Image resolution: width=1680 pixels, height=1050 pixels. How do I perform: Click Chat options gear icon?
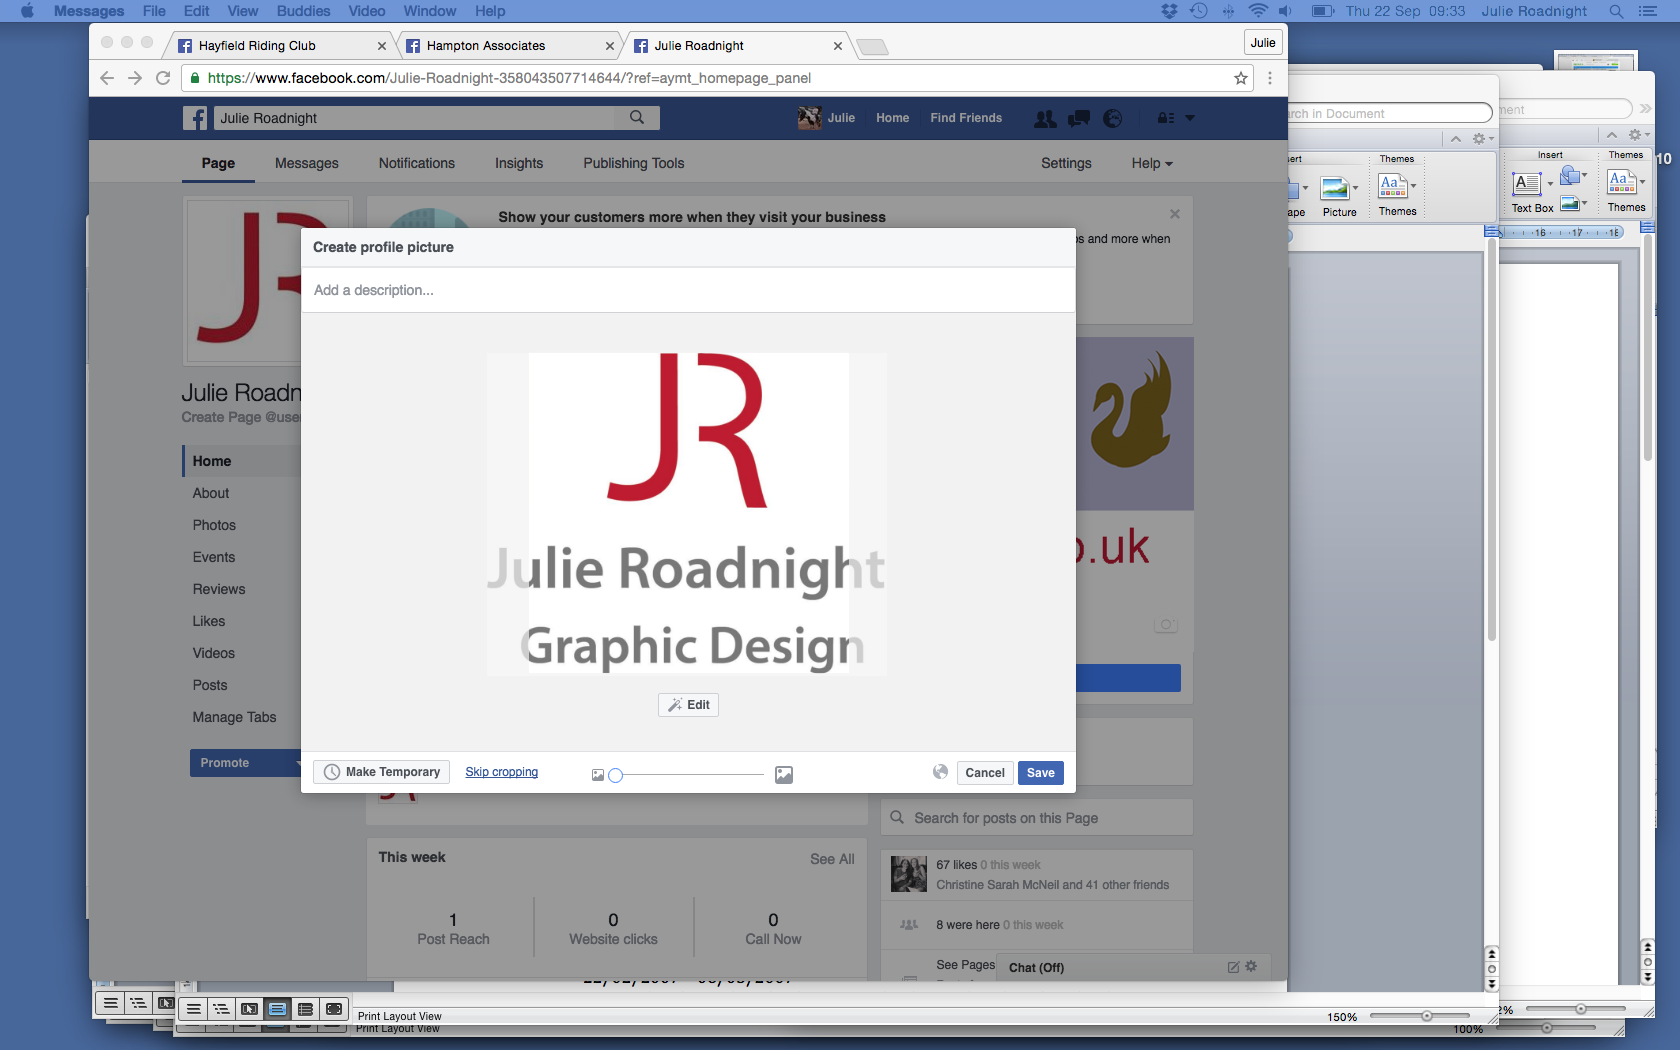1251,967
